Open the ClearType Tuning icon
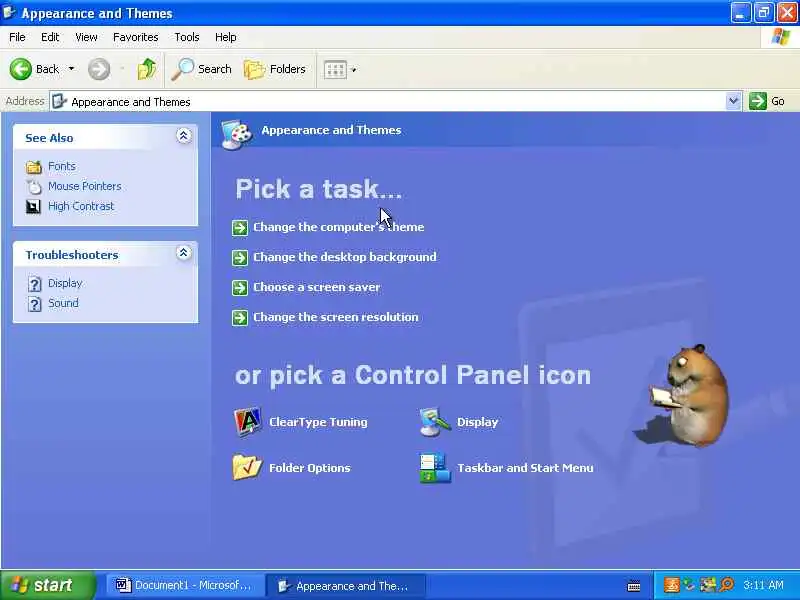 tap(247, 422)
